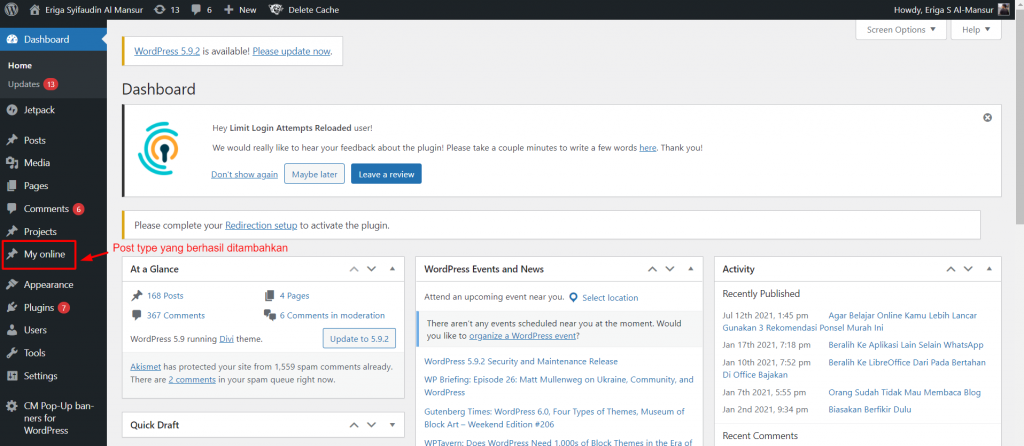Open the 367 Comments link
This screenshot has height=446, width=1024.
click(x=176, y=315)
